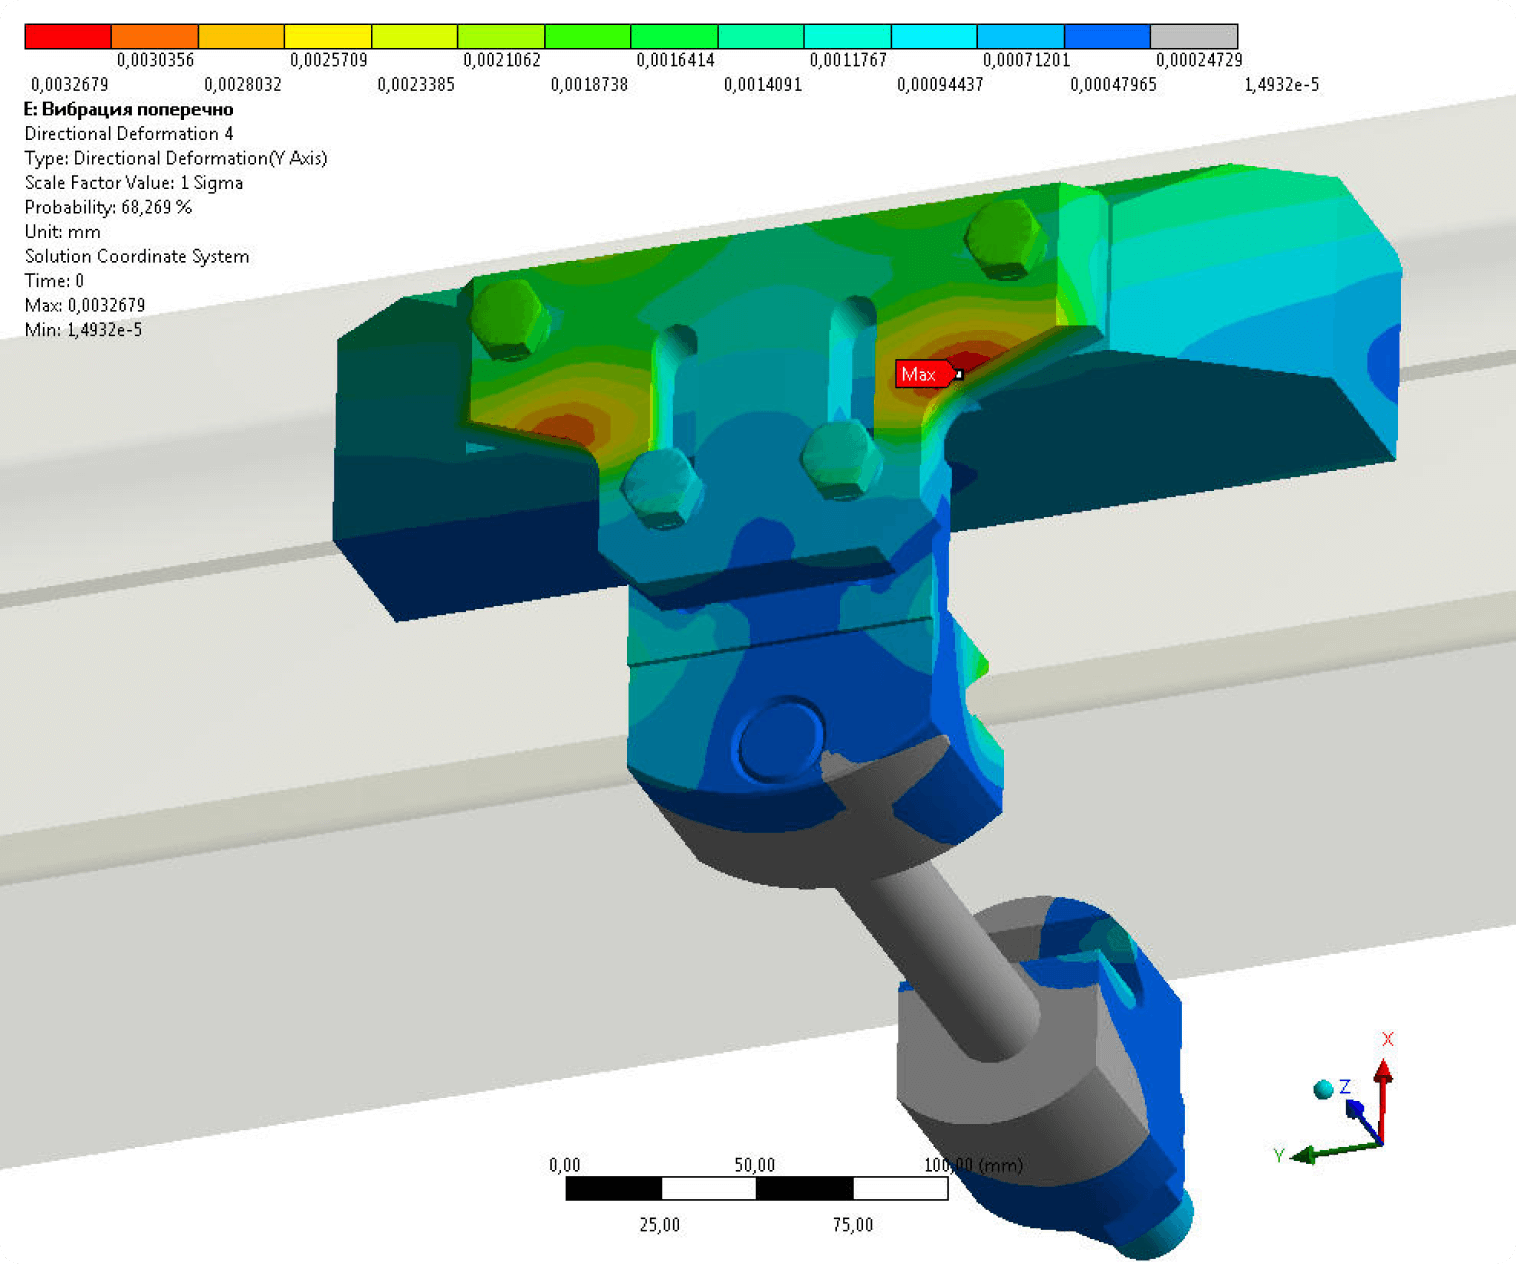Click the 'Probability: 68,269 %' line

(108, 207)
